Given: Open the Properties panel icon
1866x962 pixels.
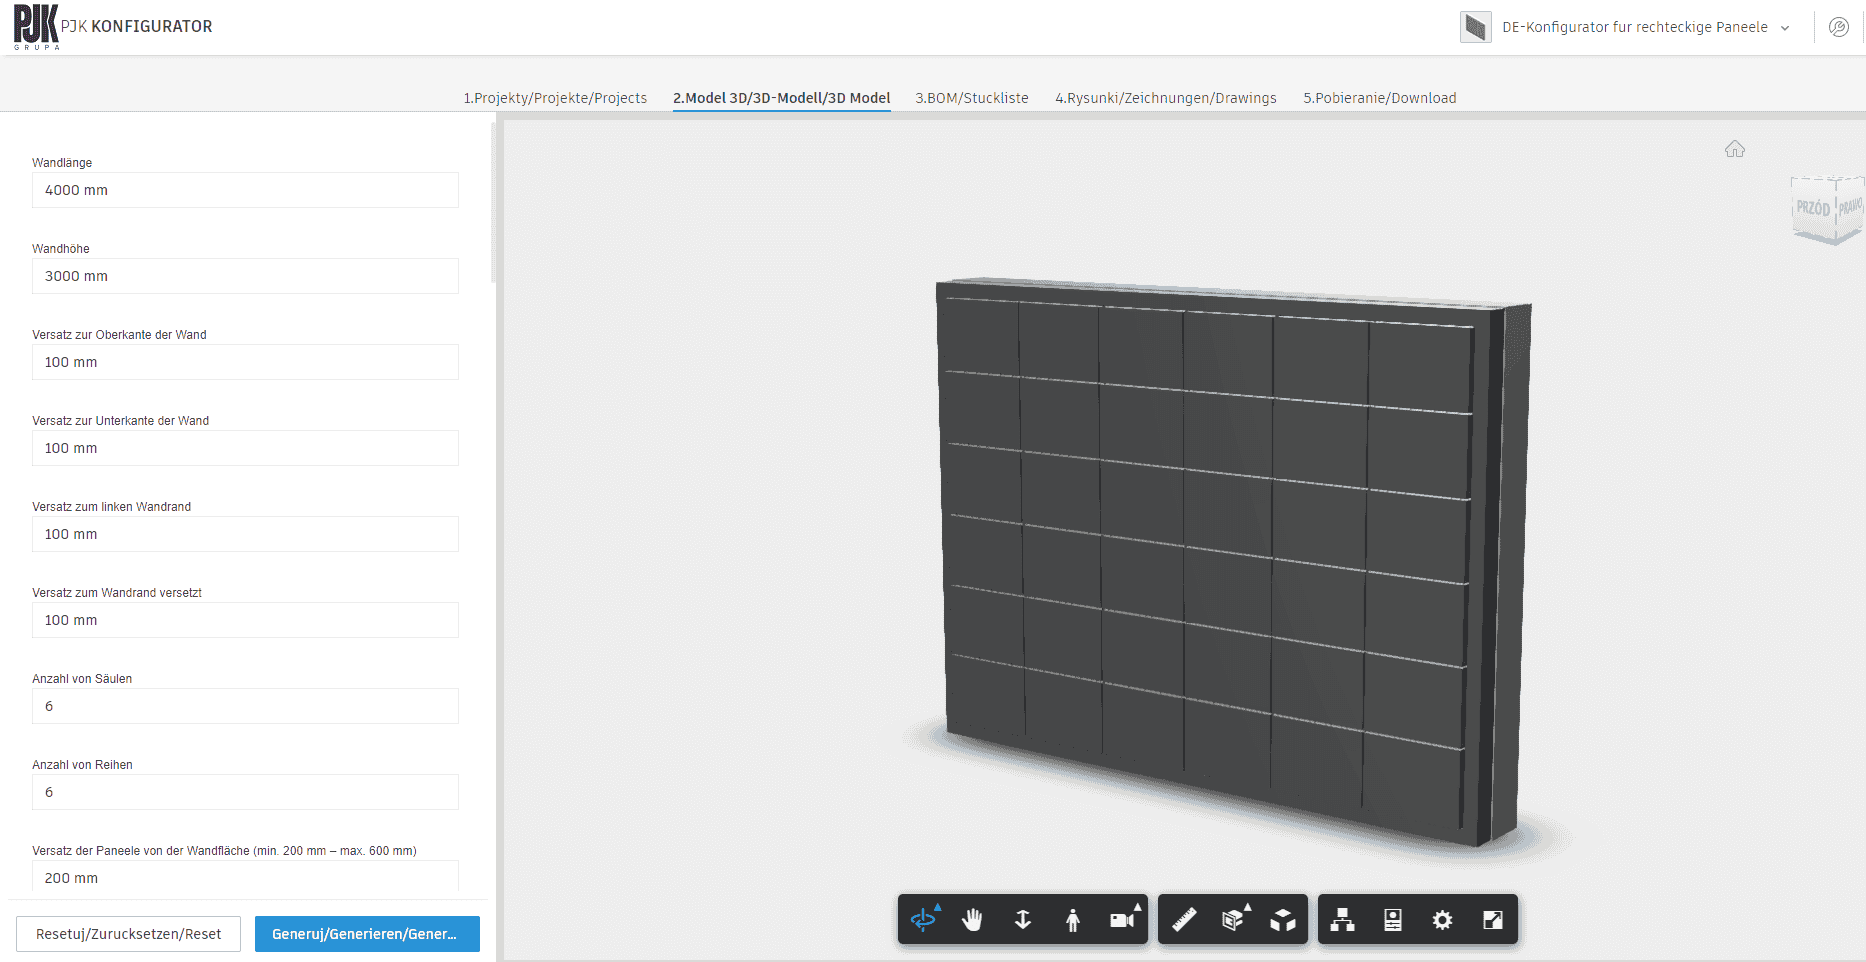Looking at the screenshot, I should [x=1392, y=919].
